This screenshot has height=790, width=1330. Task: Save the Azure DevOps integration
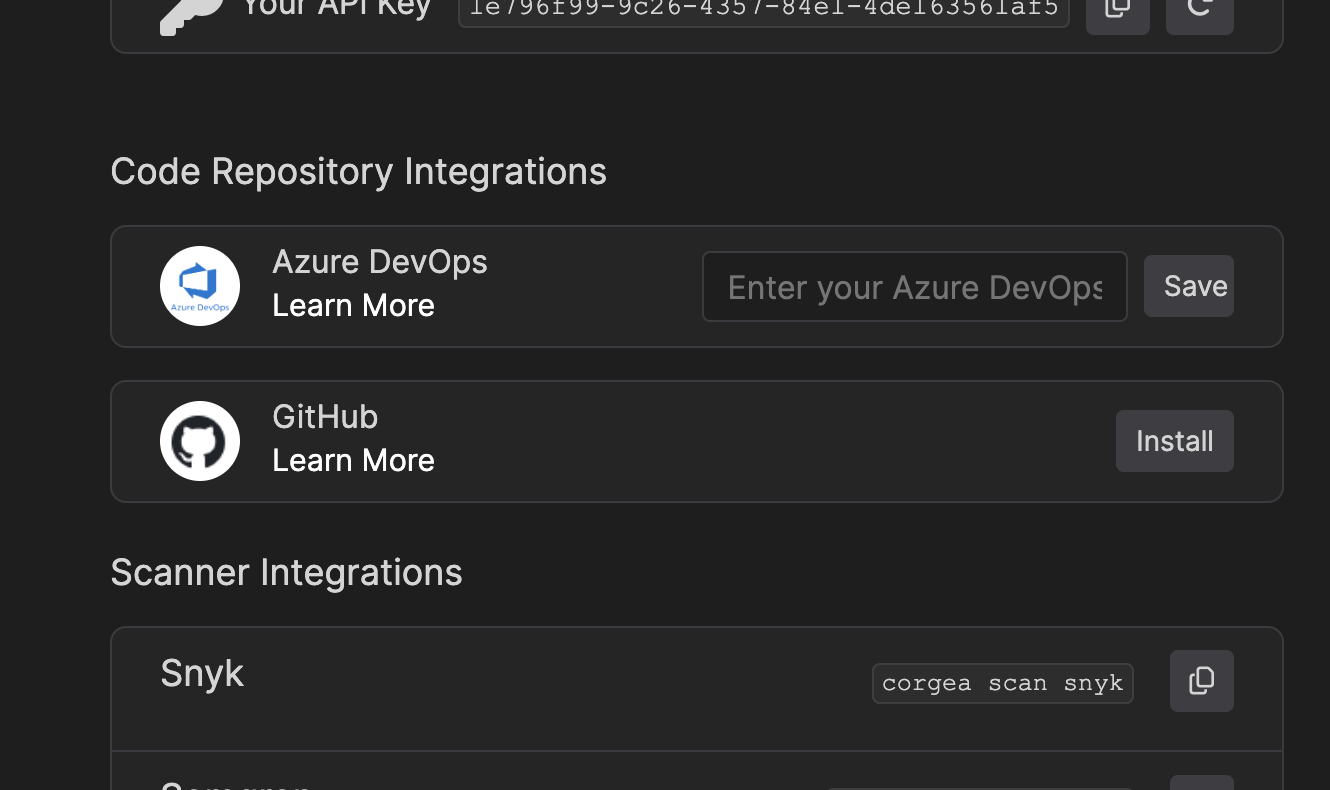(x=1189, y=286)
